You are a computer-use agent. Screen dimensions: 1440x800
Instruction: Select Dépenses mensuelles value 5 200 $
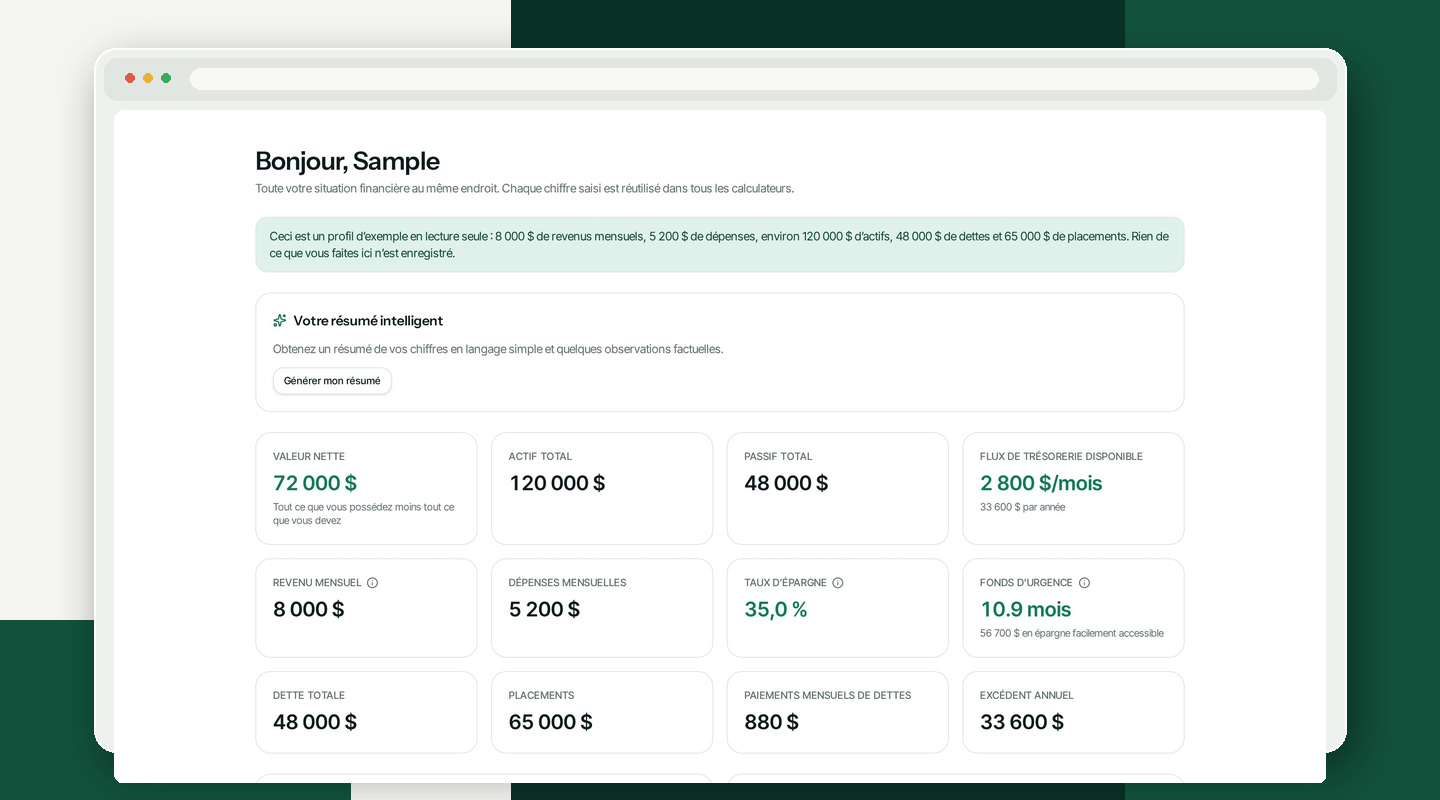[x=544, y=609]
